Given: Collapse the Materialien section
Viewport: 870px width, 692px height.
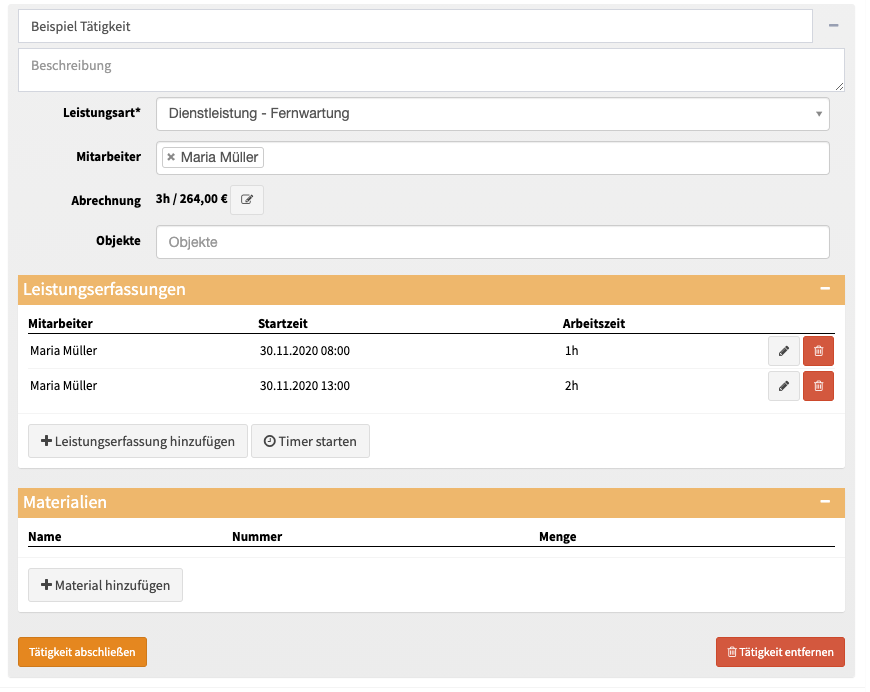Looking at the screenshot, I should coord(825,502).
